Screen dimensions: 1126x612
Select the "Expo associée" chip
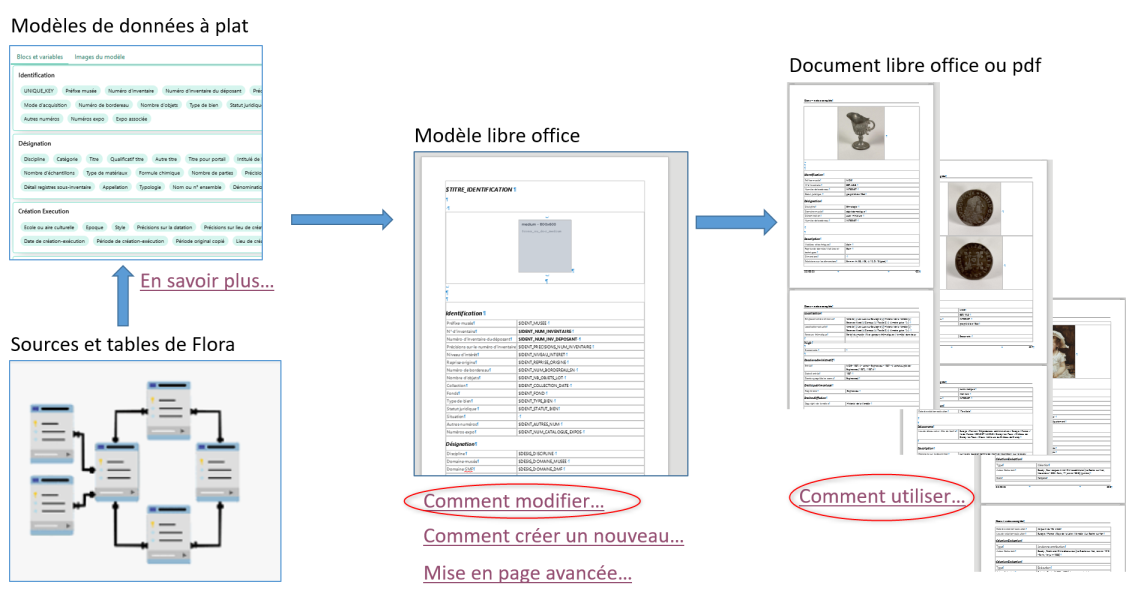(x=131, y=119)
